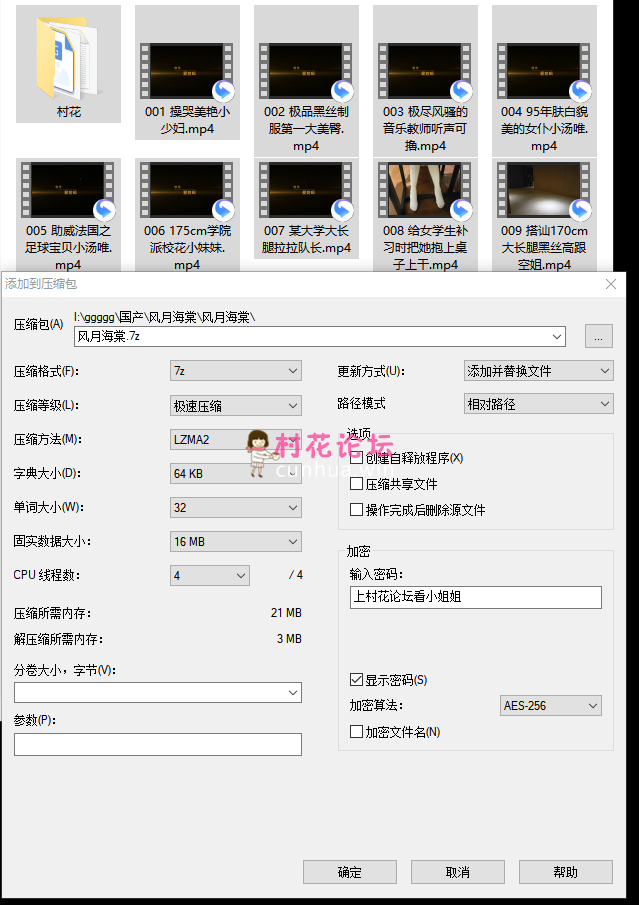The image size is (639, 905).
Task: Open the 压缩等级 极速压缩 dropdown
Action: [236, 405]
